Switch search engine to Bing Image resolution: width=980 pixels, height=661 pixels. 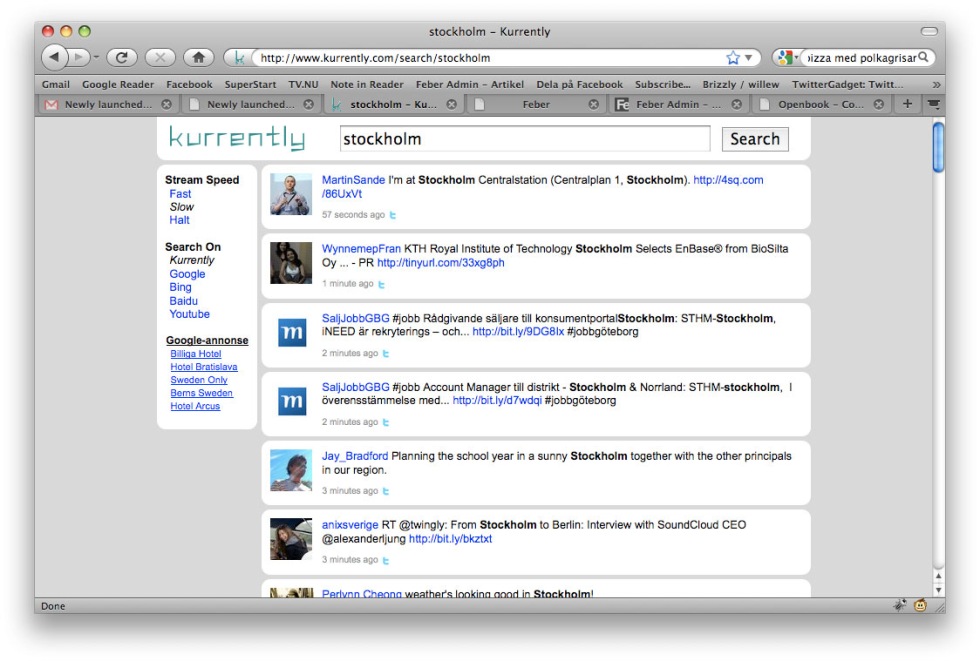coord(180,287)
